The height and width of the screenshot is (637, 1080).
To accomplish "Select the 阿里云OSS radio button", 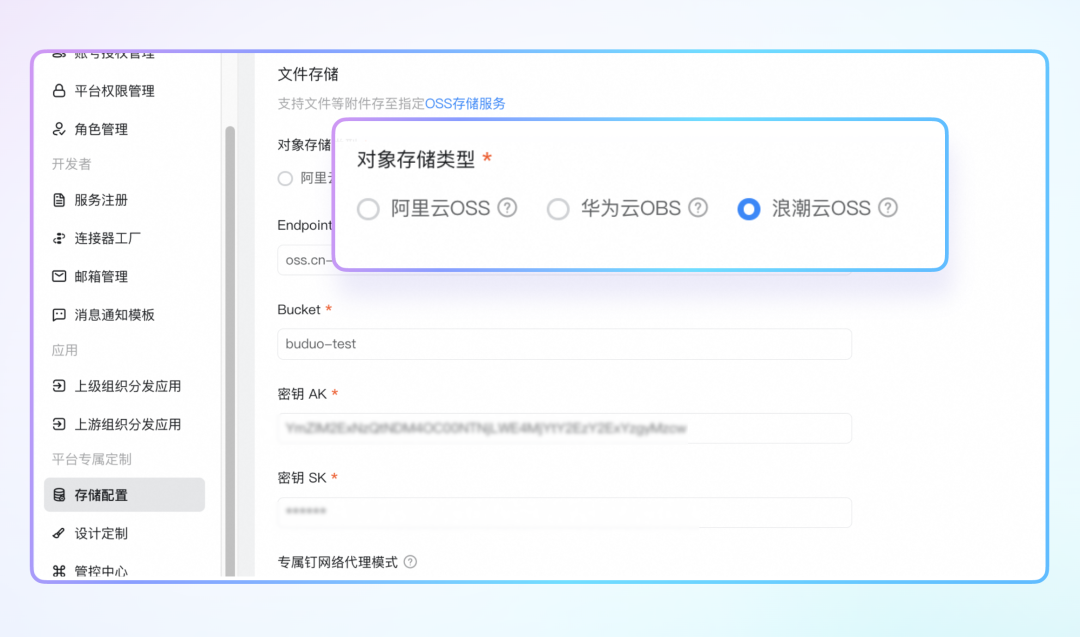I will coord(369,209).
